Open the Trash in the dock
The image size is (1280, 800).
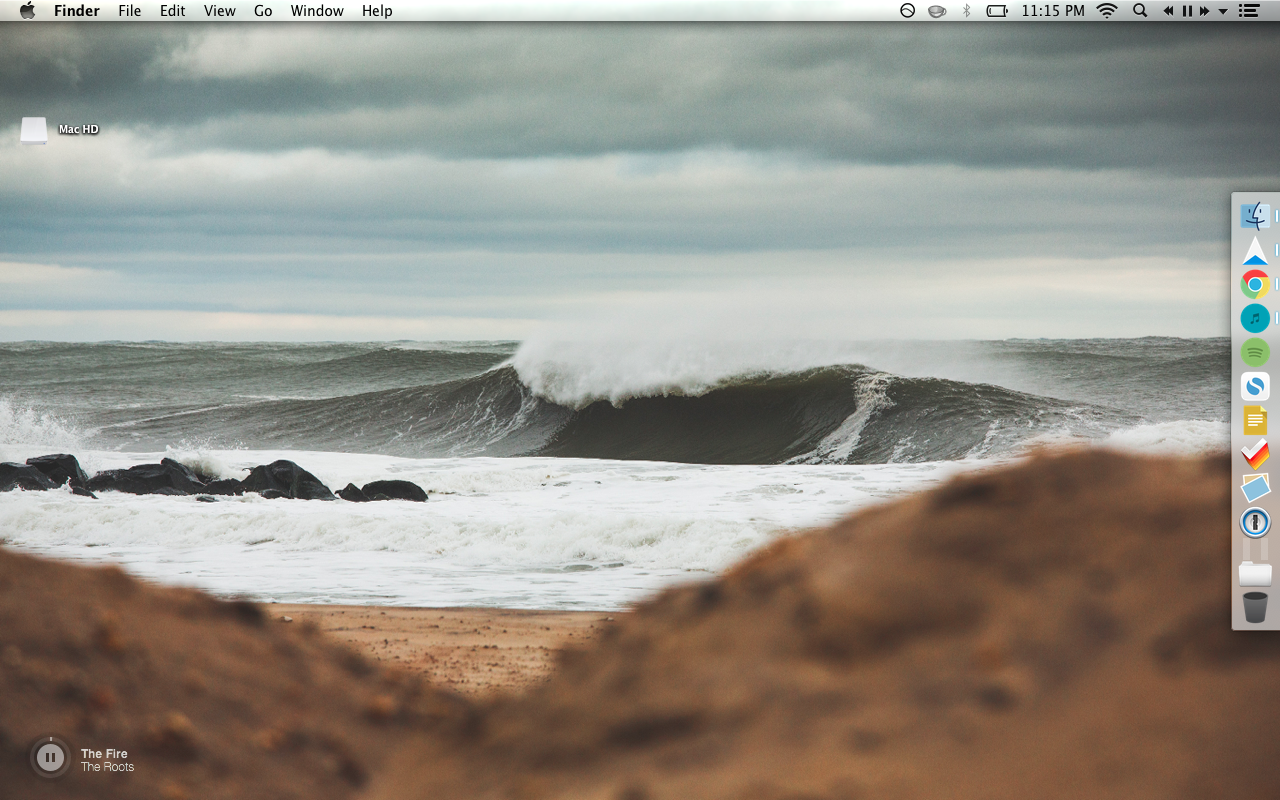(1255, 607)
